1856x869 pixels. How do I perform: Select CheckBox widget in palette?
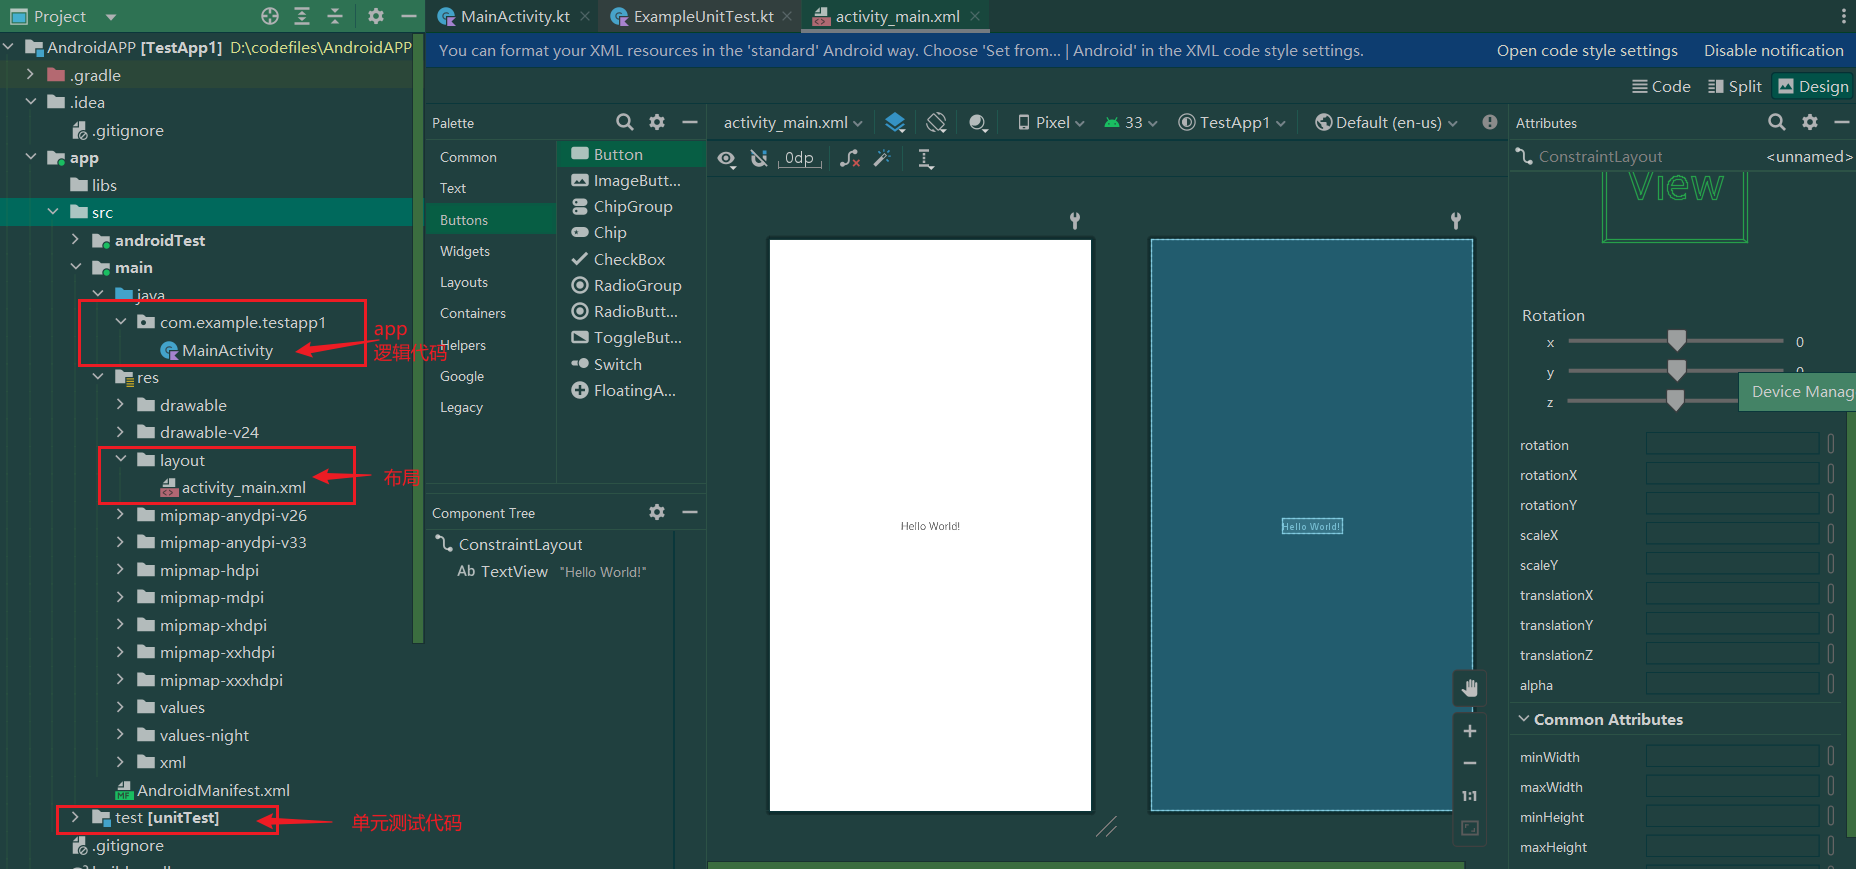(630, 259)
